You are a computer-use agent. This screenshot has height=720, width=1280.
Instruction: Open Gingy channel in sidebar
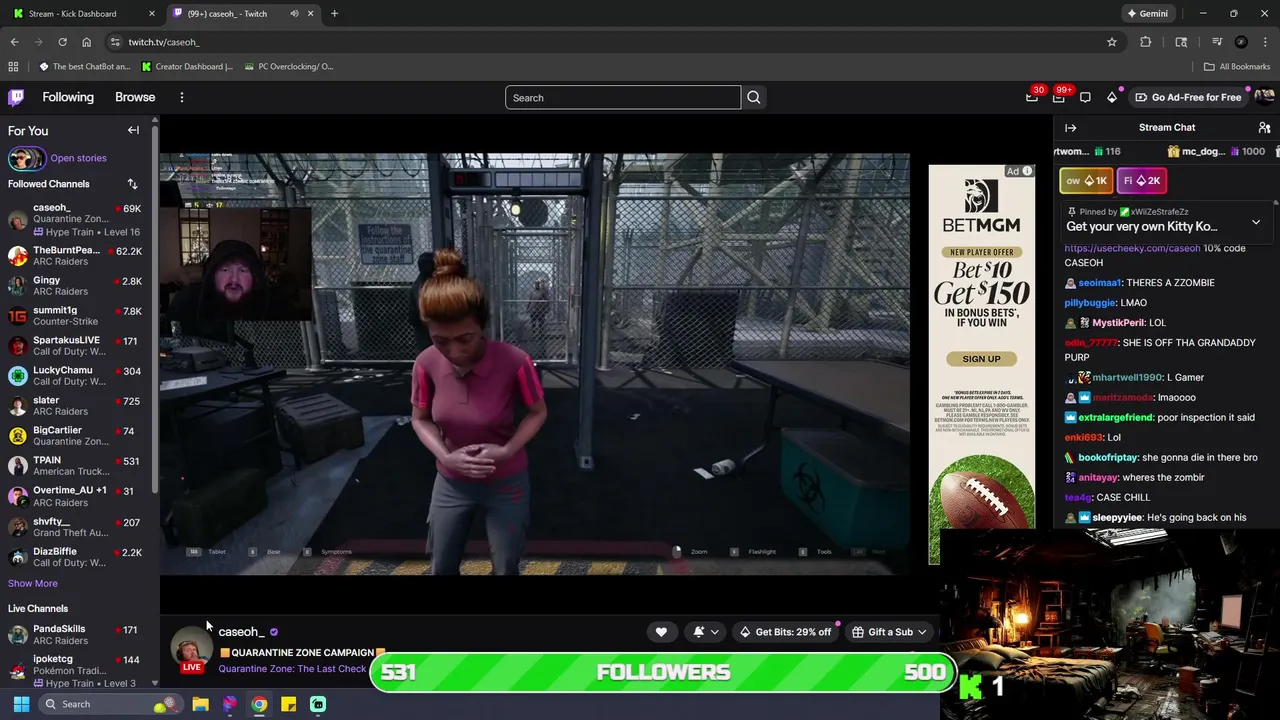(76, 285)
